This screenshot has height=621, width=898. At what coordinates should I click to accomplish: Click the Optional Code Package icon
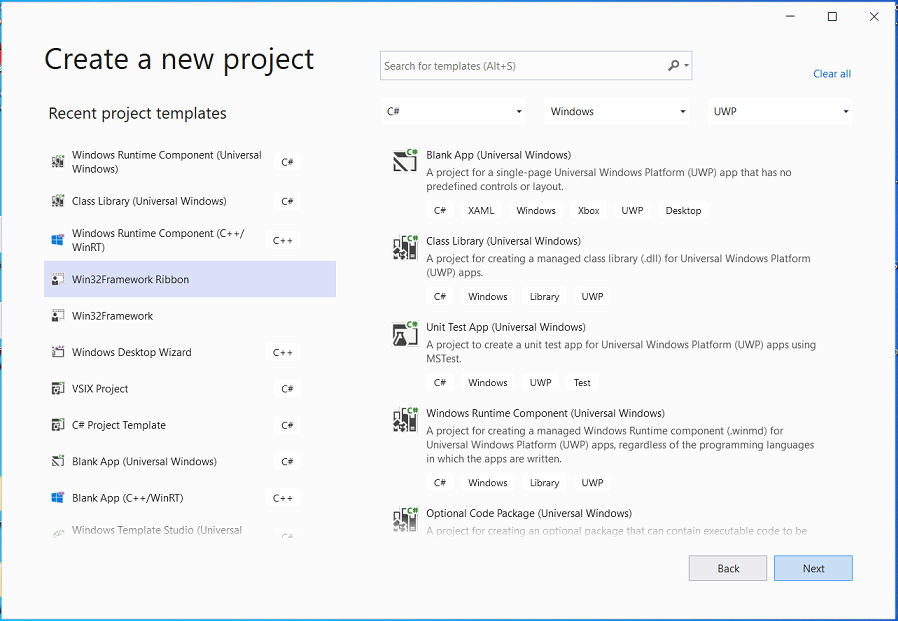405,520
